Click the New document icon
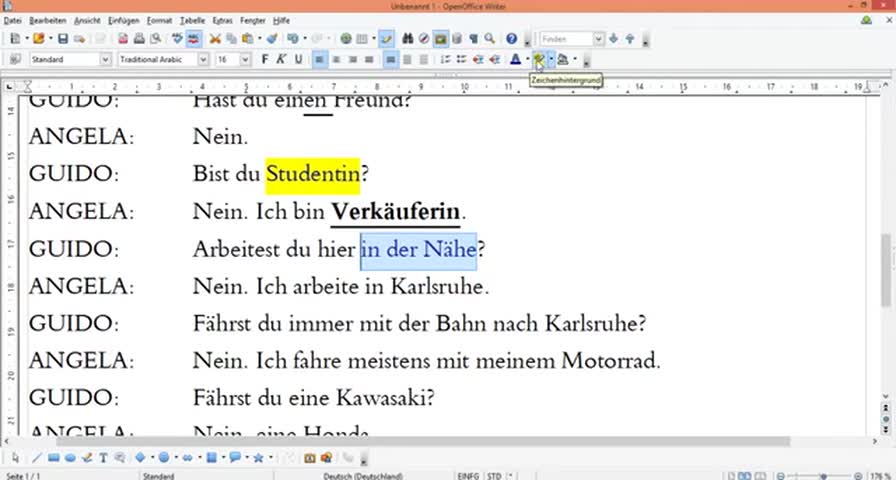 tap(15, 39)
